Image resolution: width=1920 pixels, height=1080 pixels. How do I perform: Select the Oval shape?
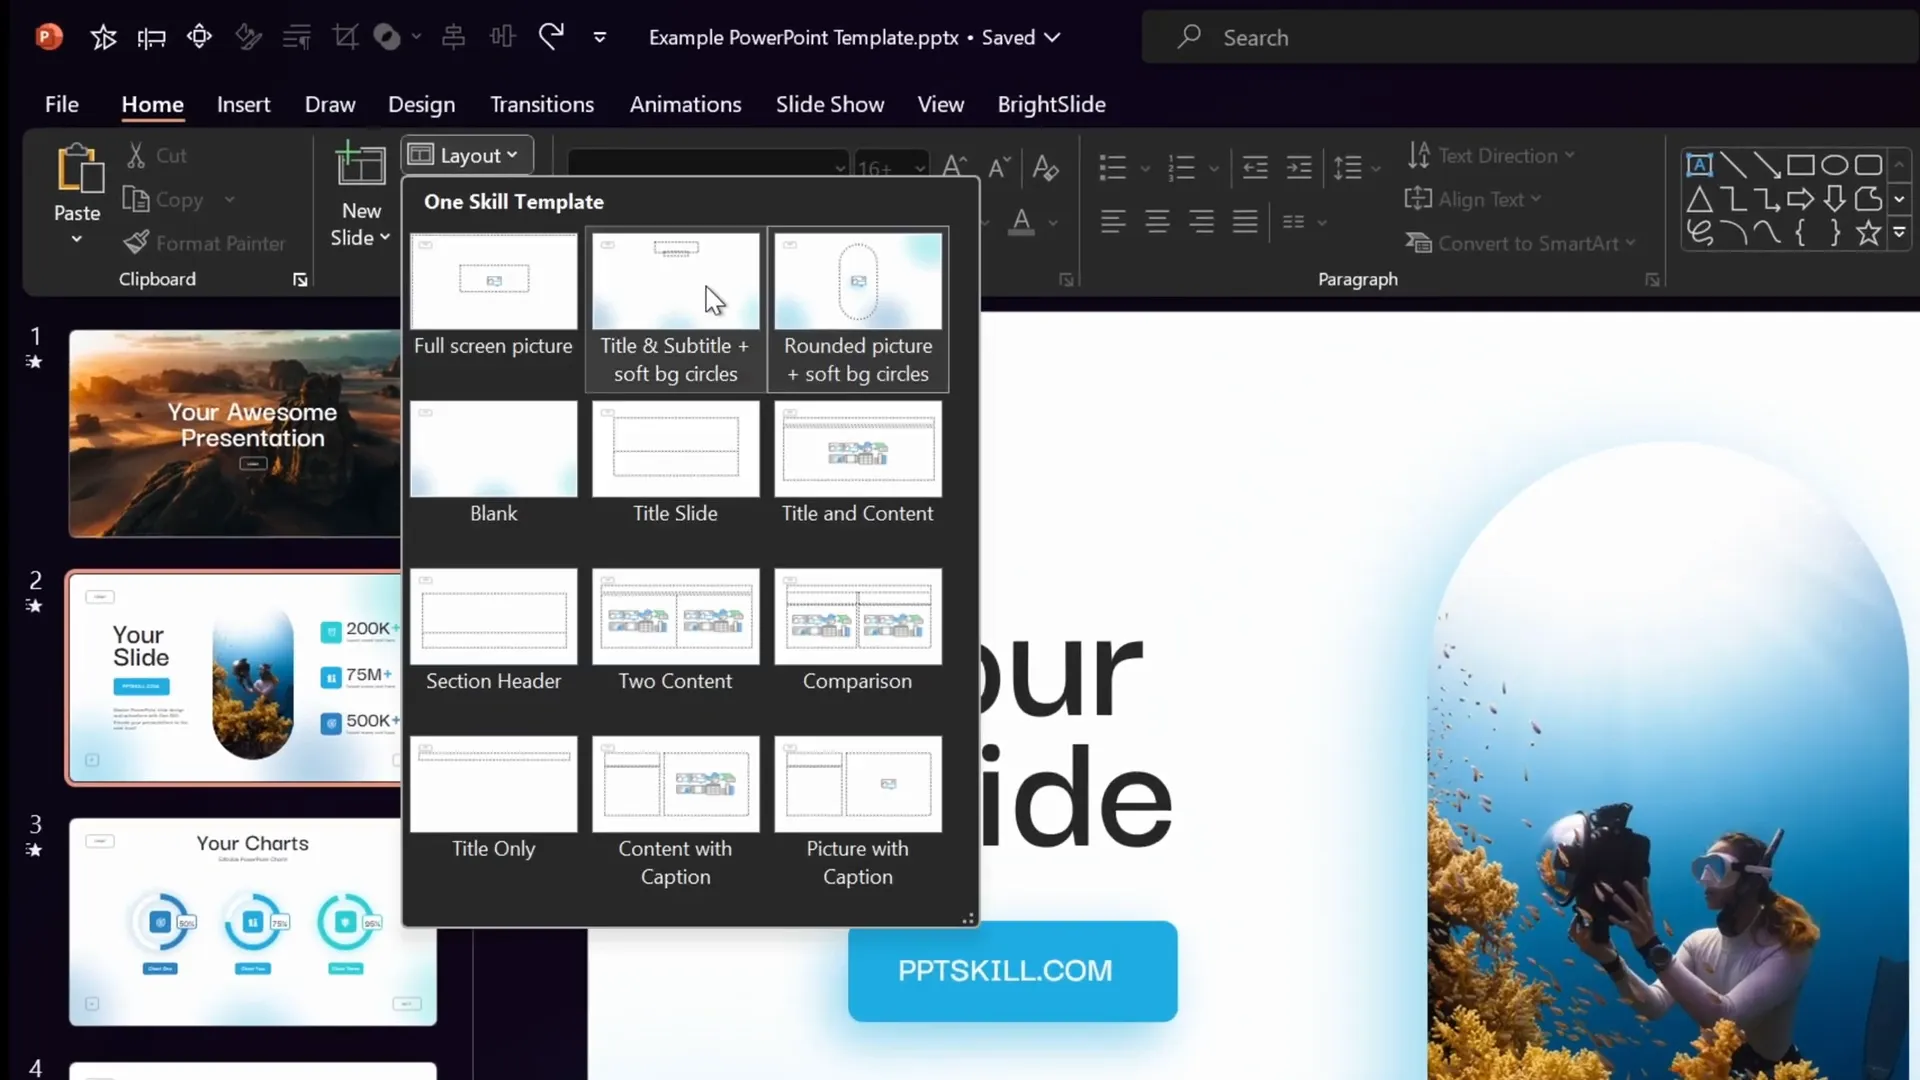tap(1834, 165)
